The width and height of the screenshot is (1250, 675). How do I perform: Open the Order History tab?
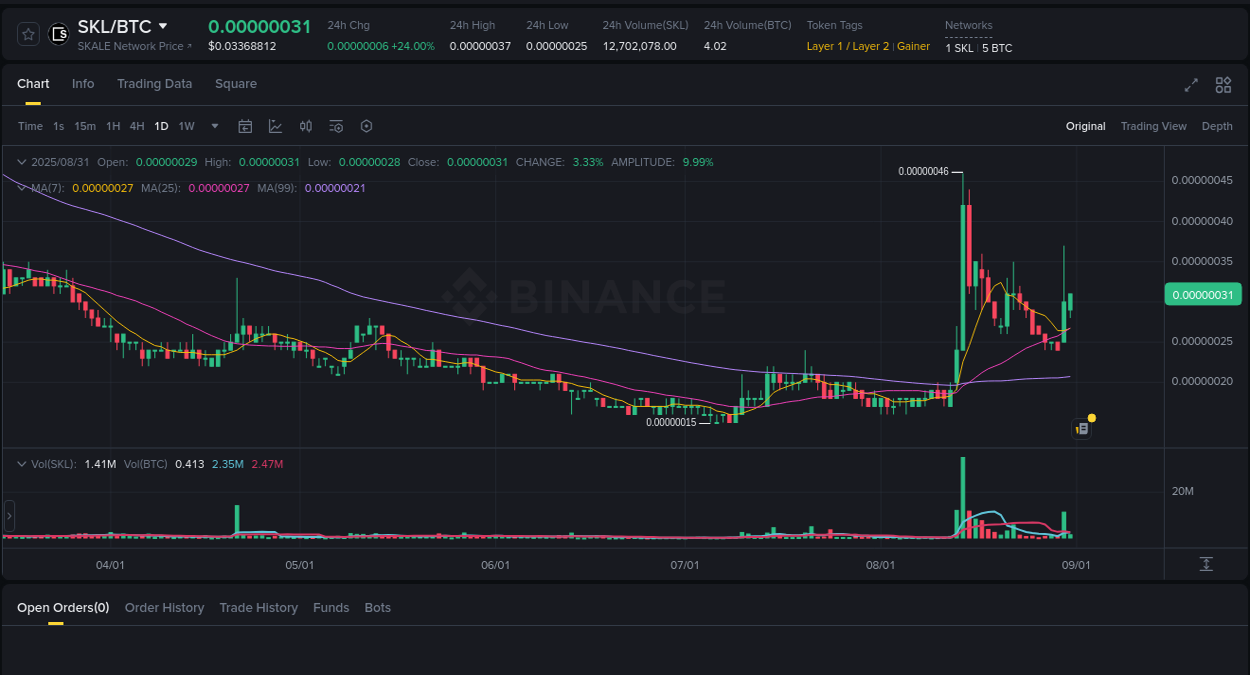click(x=164, y=607)
